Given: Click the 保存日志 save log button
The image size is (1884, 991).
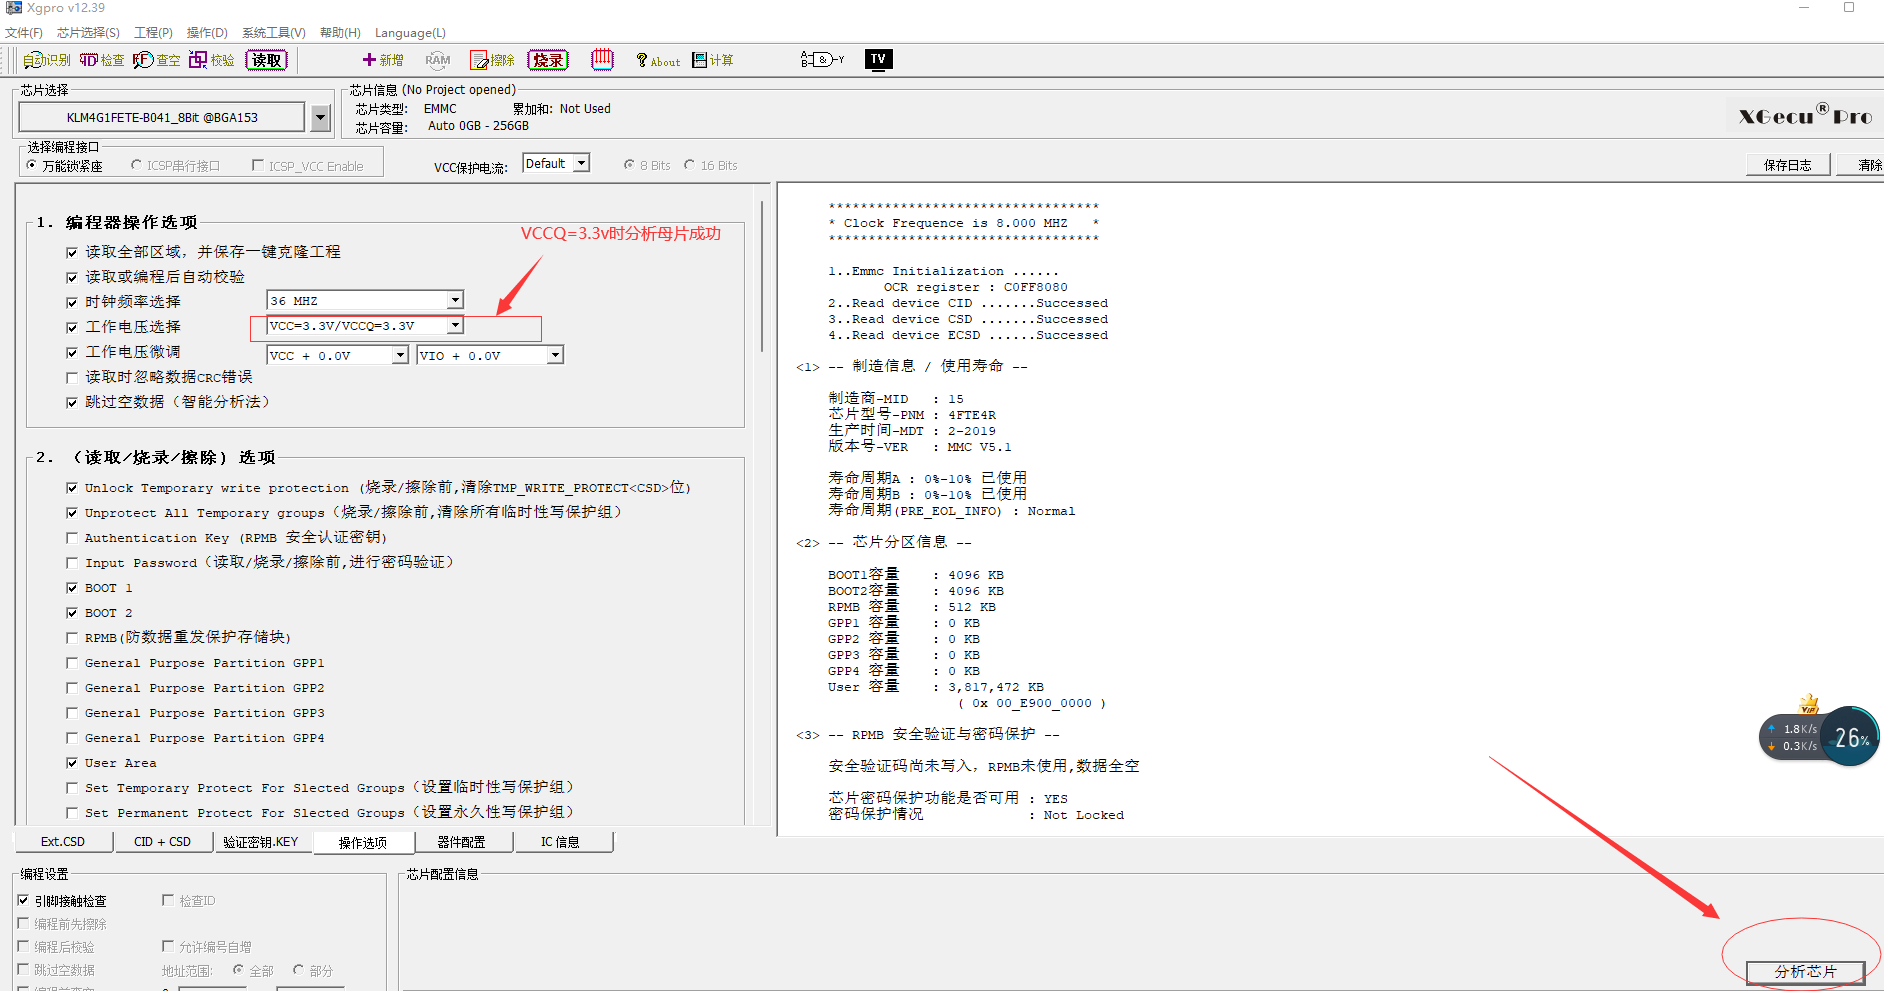Looking at the screenshot, I should (x=1787, y=165).
